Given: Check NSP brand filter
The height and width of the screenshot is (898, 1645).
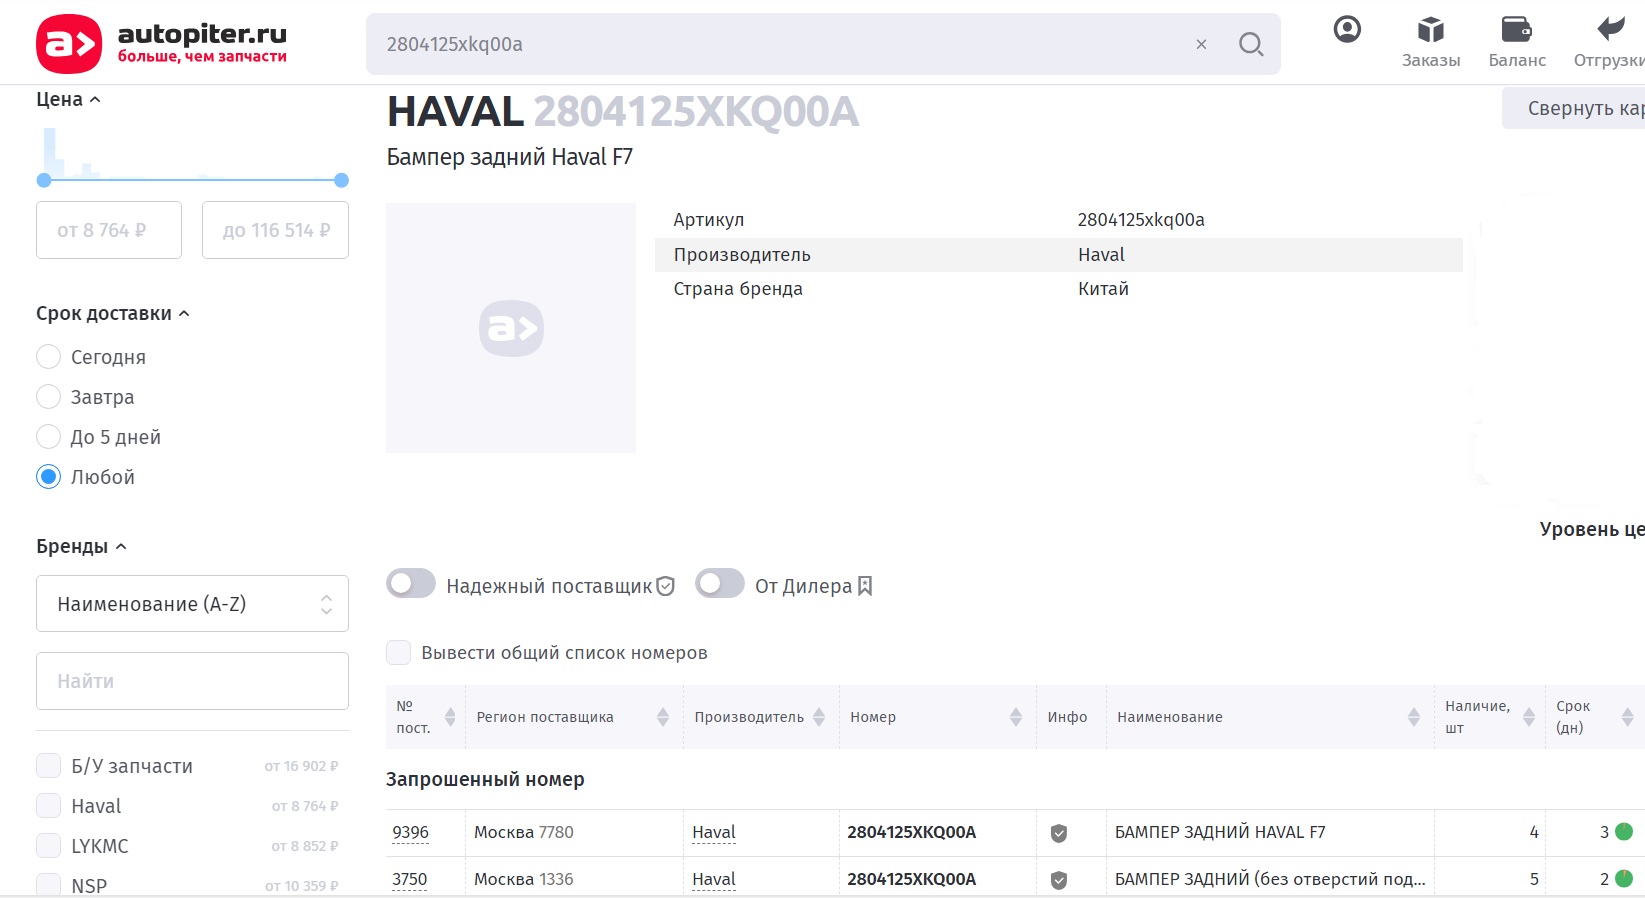Looking at the screenshot, I should [x=48, y=885].
